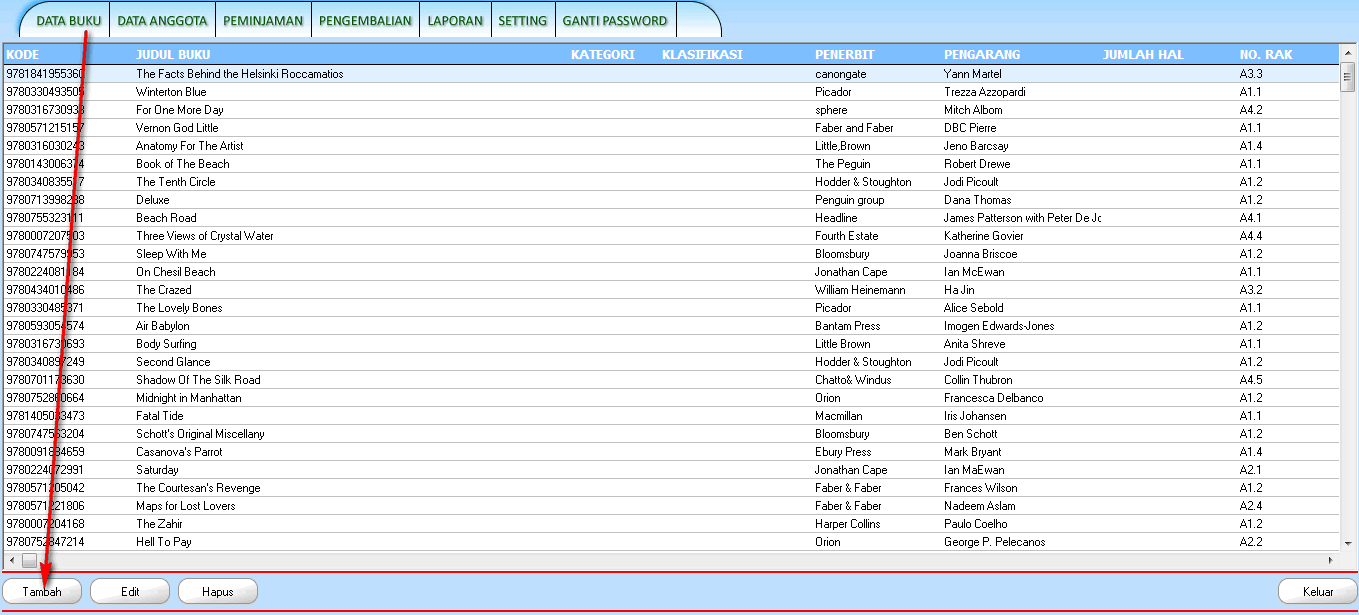Image resolution: width=1359 pixels, height=615 pixels.
Task: Select the 'For One More Day' book
Action: point(671,110)
